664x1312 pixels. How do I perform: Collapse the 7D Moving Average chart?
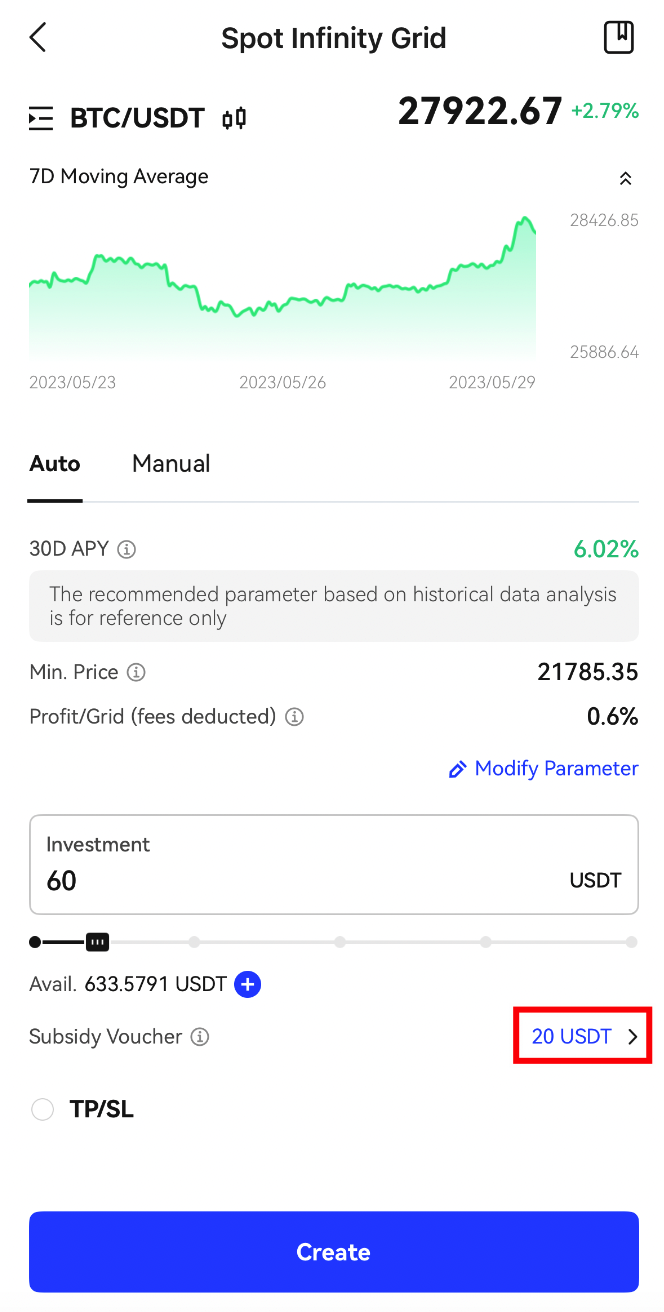(625, 178)
